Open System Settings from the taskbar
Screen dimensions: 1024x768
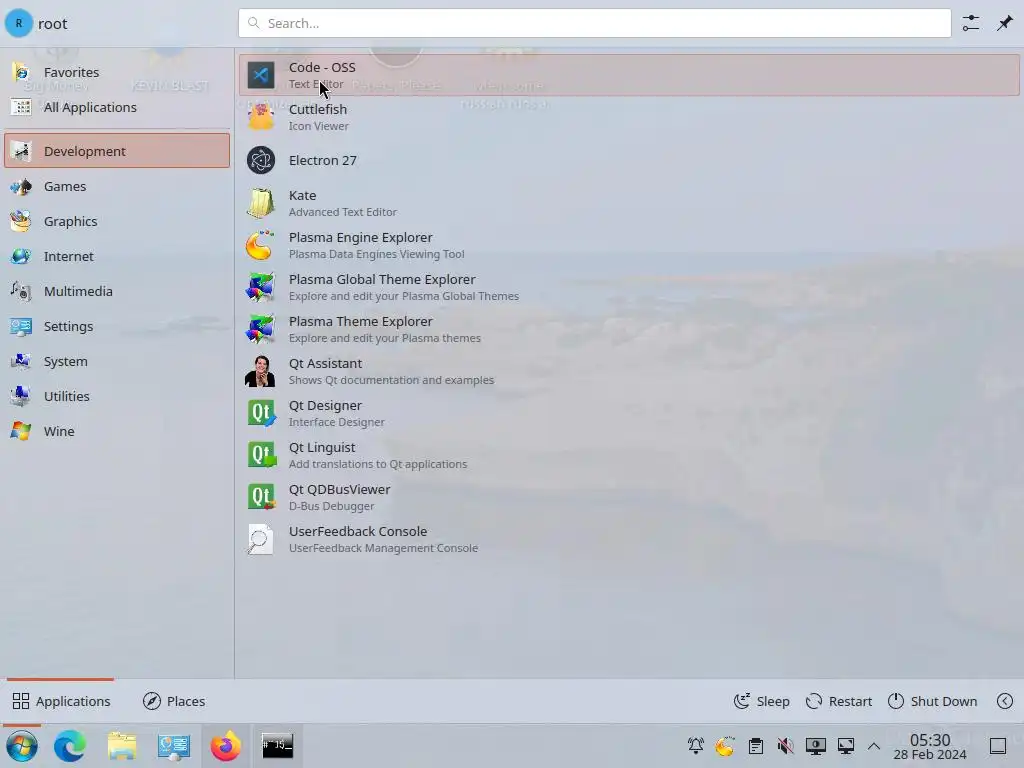pyautogui.click(x=174, y=746)
